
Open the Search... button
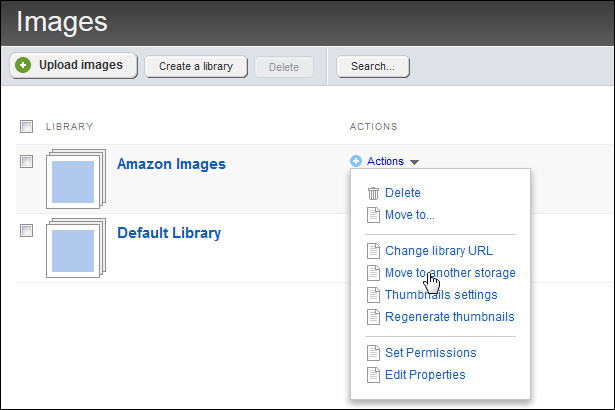(373, 67)
